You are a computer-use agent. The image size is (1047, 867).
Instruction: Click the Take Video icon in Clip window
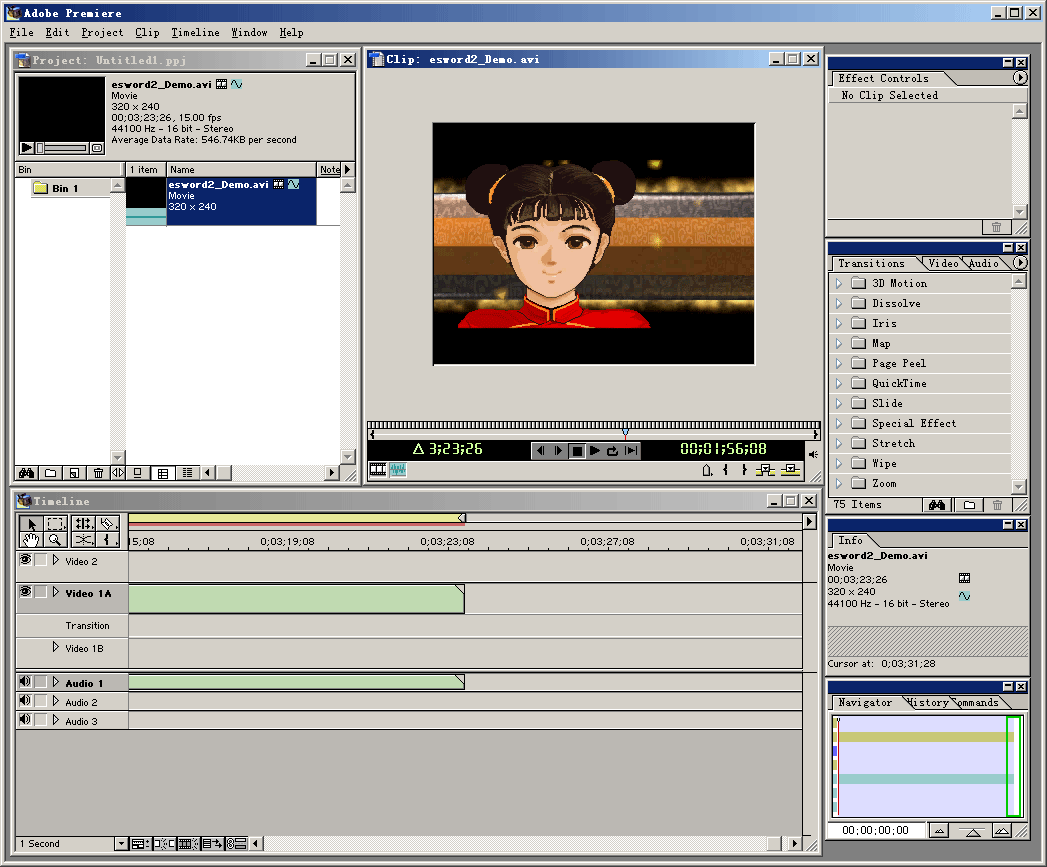pos(378,470)
